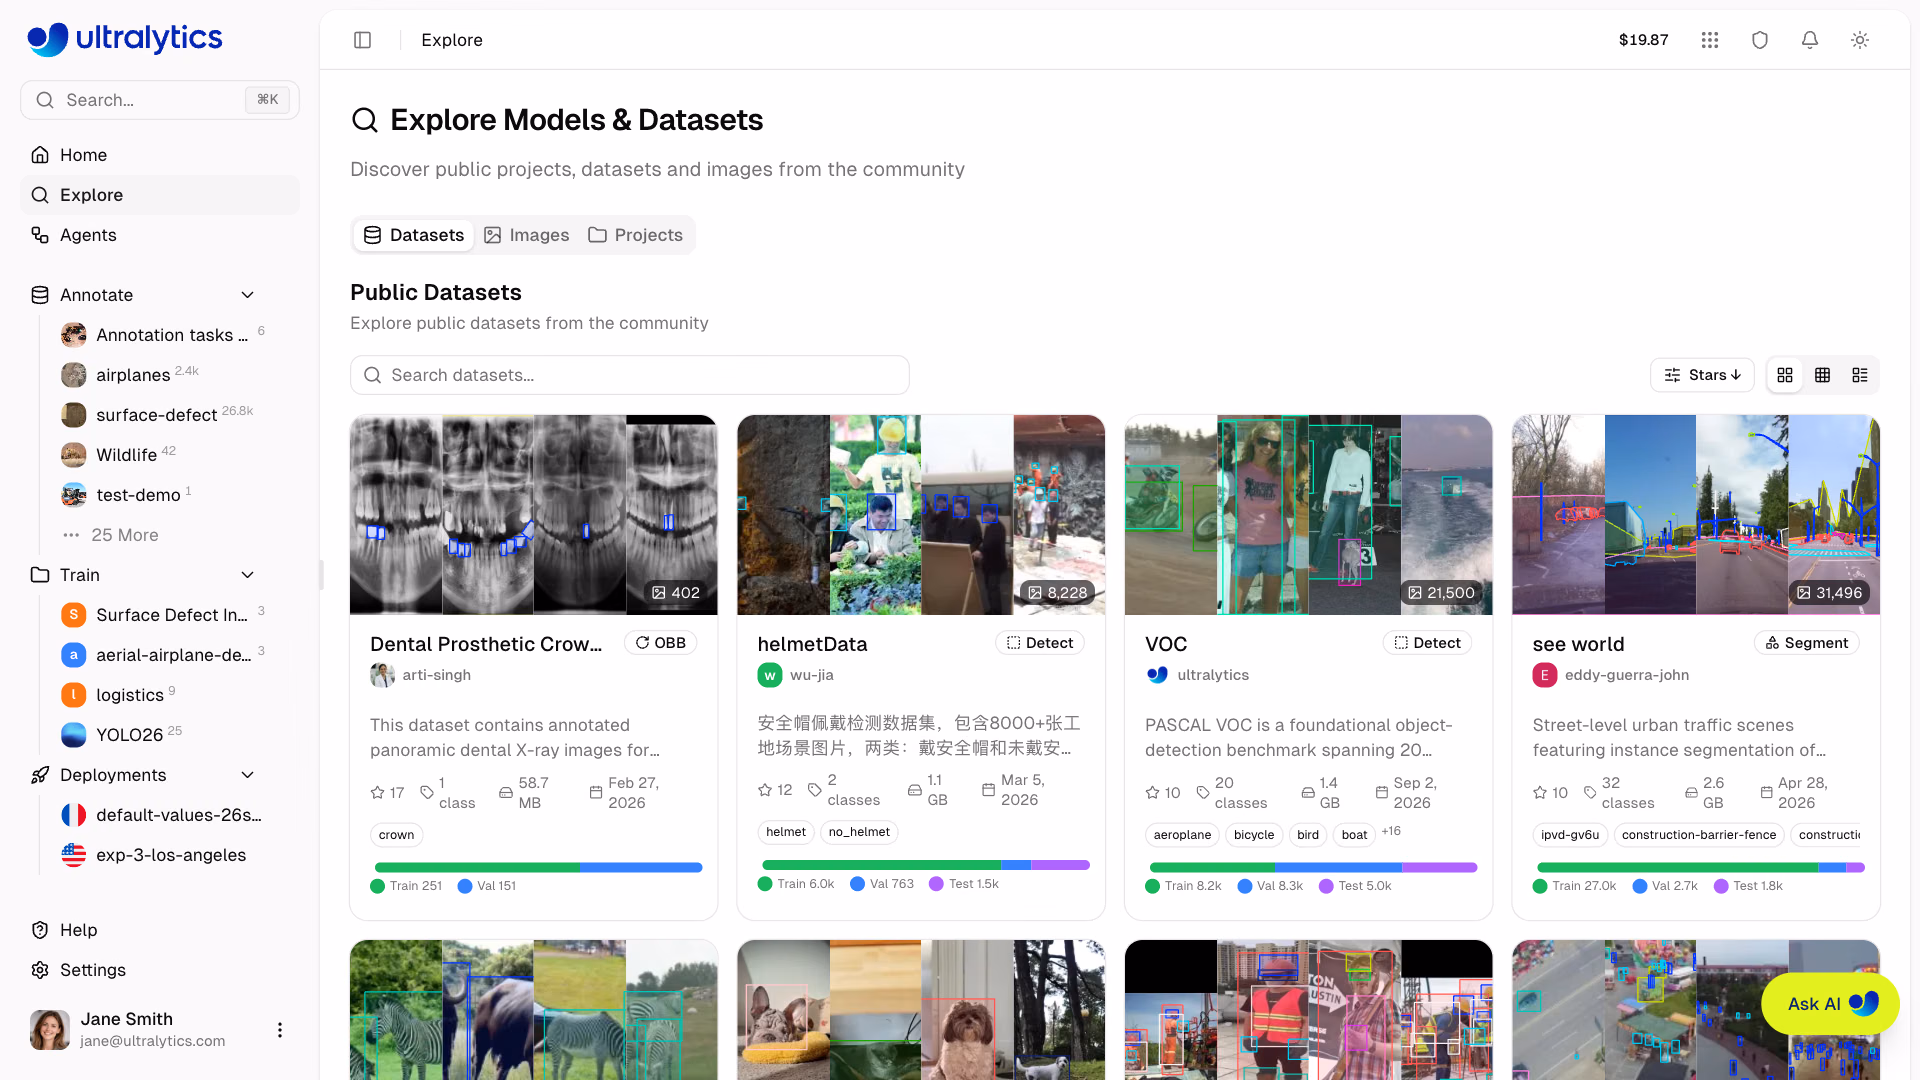Open Agents in the sidebar
This screenshot has width=1920, height=1080.
pyautogui.click(x=160, y=235)
